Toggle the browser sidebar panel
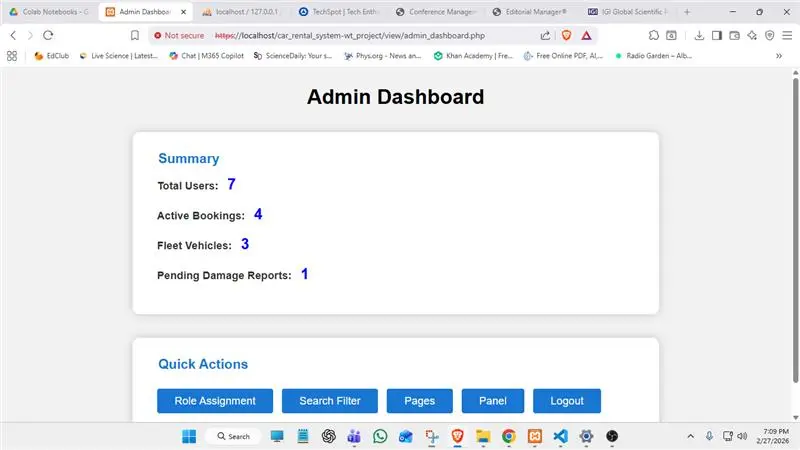Viewport: 800px width, 450px height. click(715, 35)
